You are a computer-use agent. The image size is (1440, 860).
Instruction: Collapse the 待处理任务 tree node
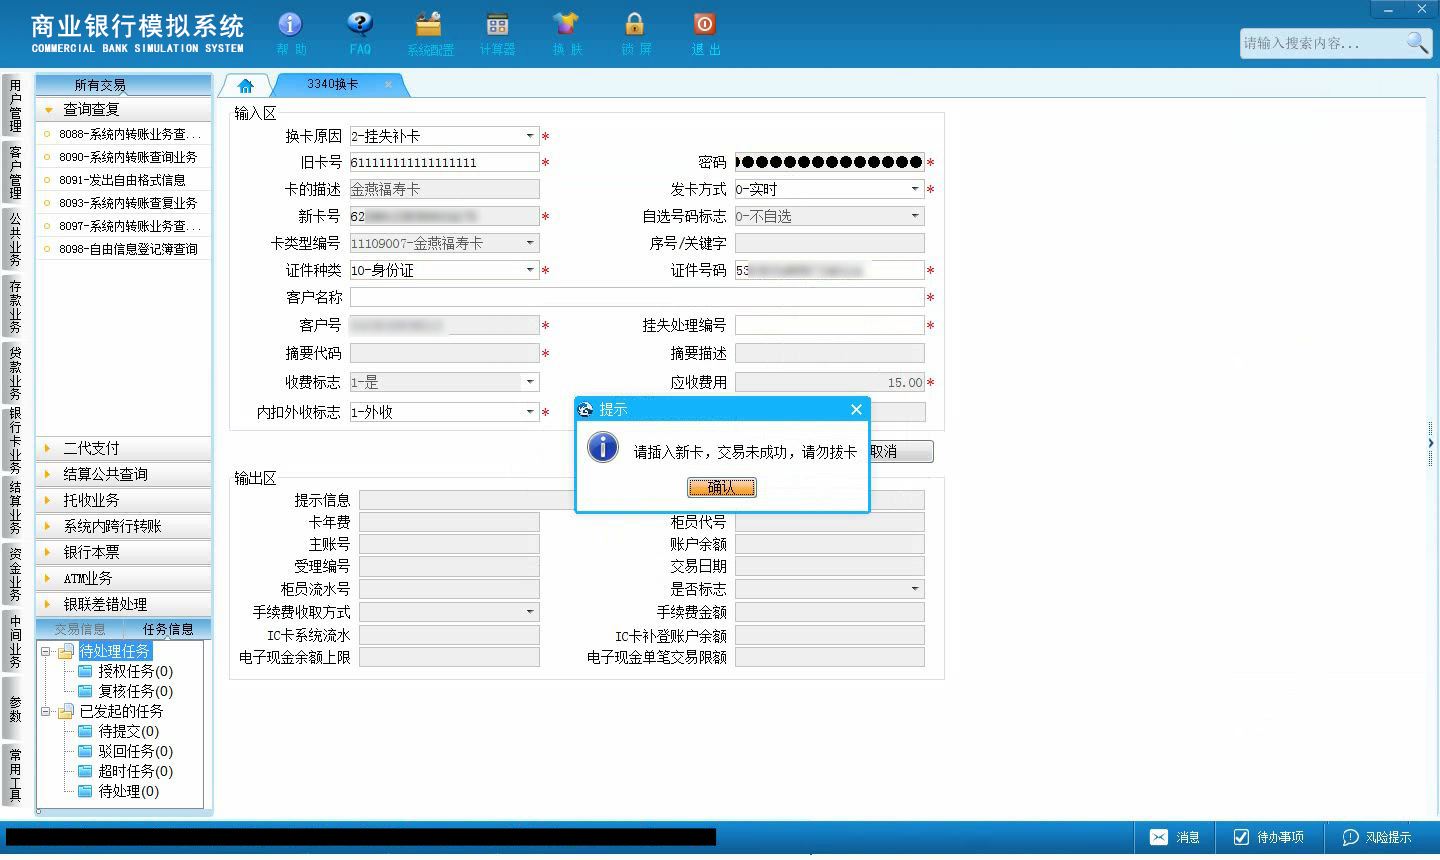46,652
